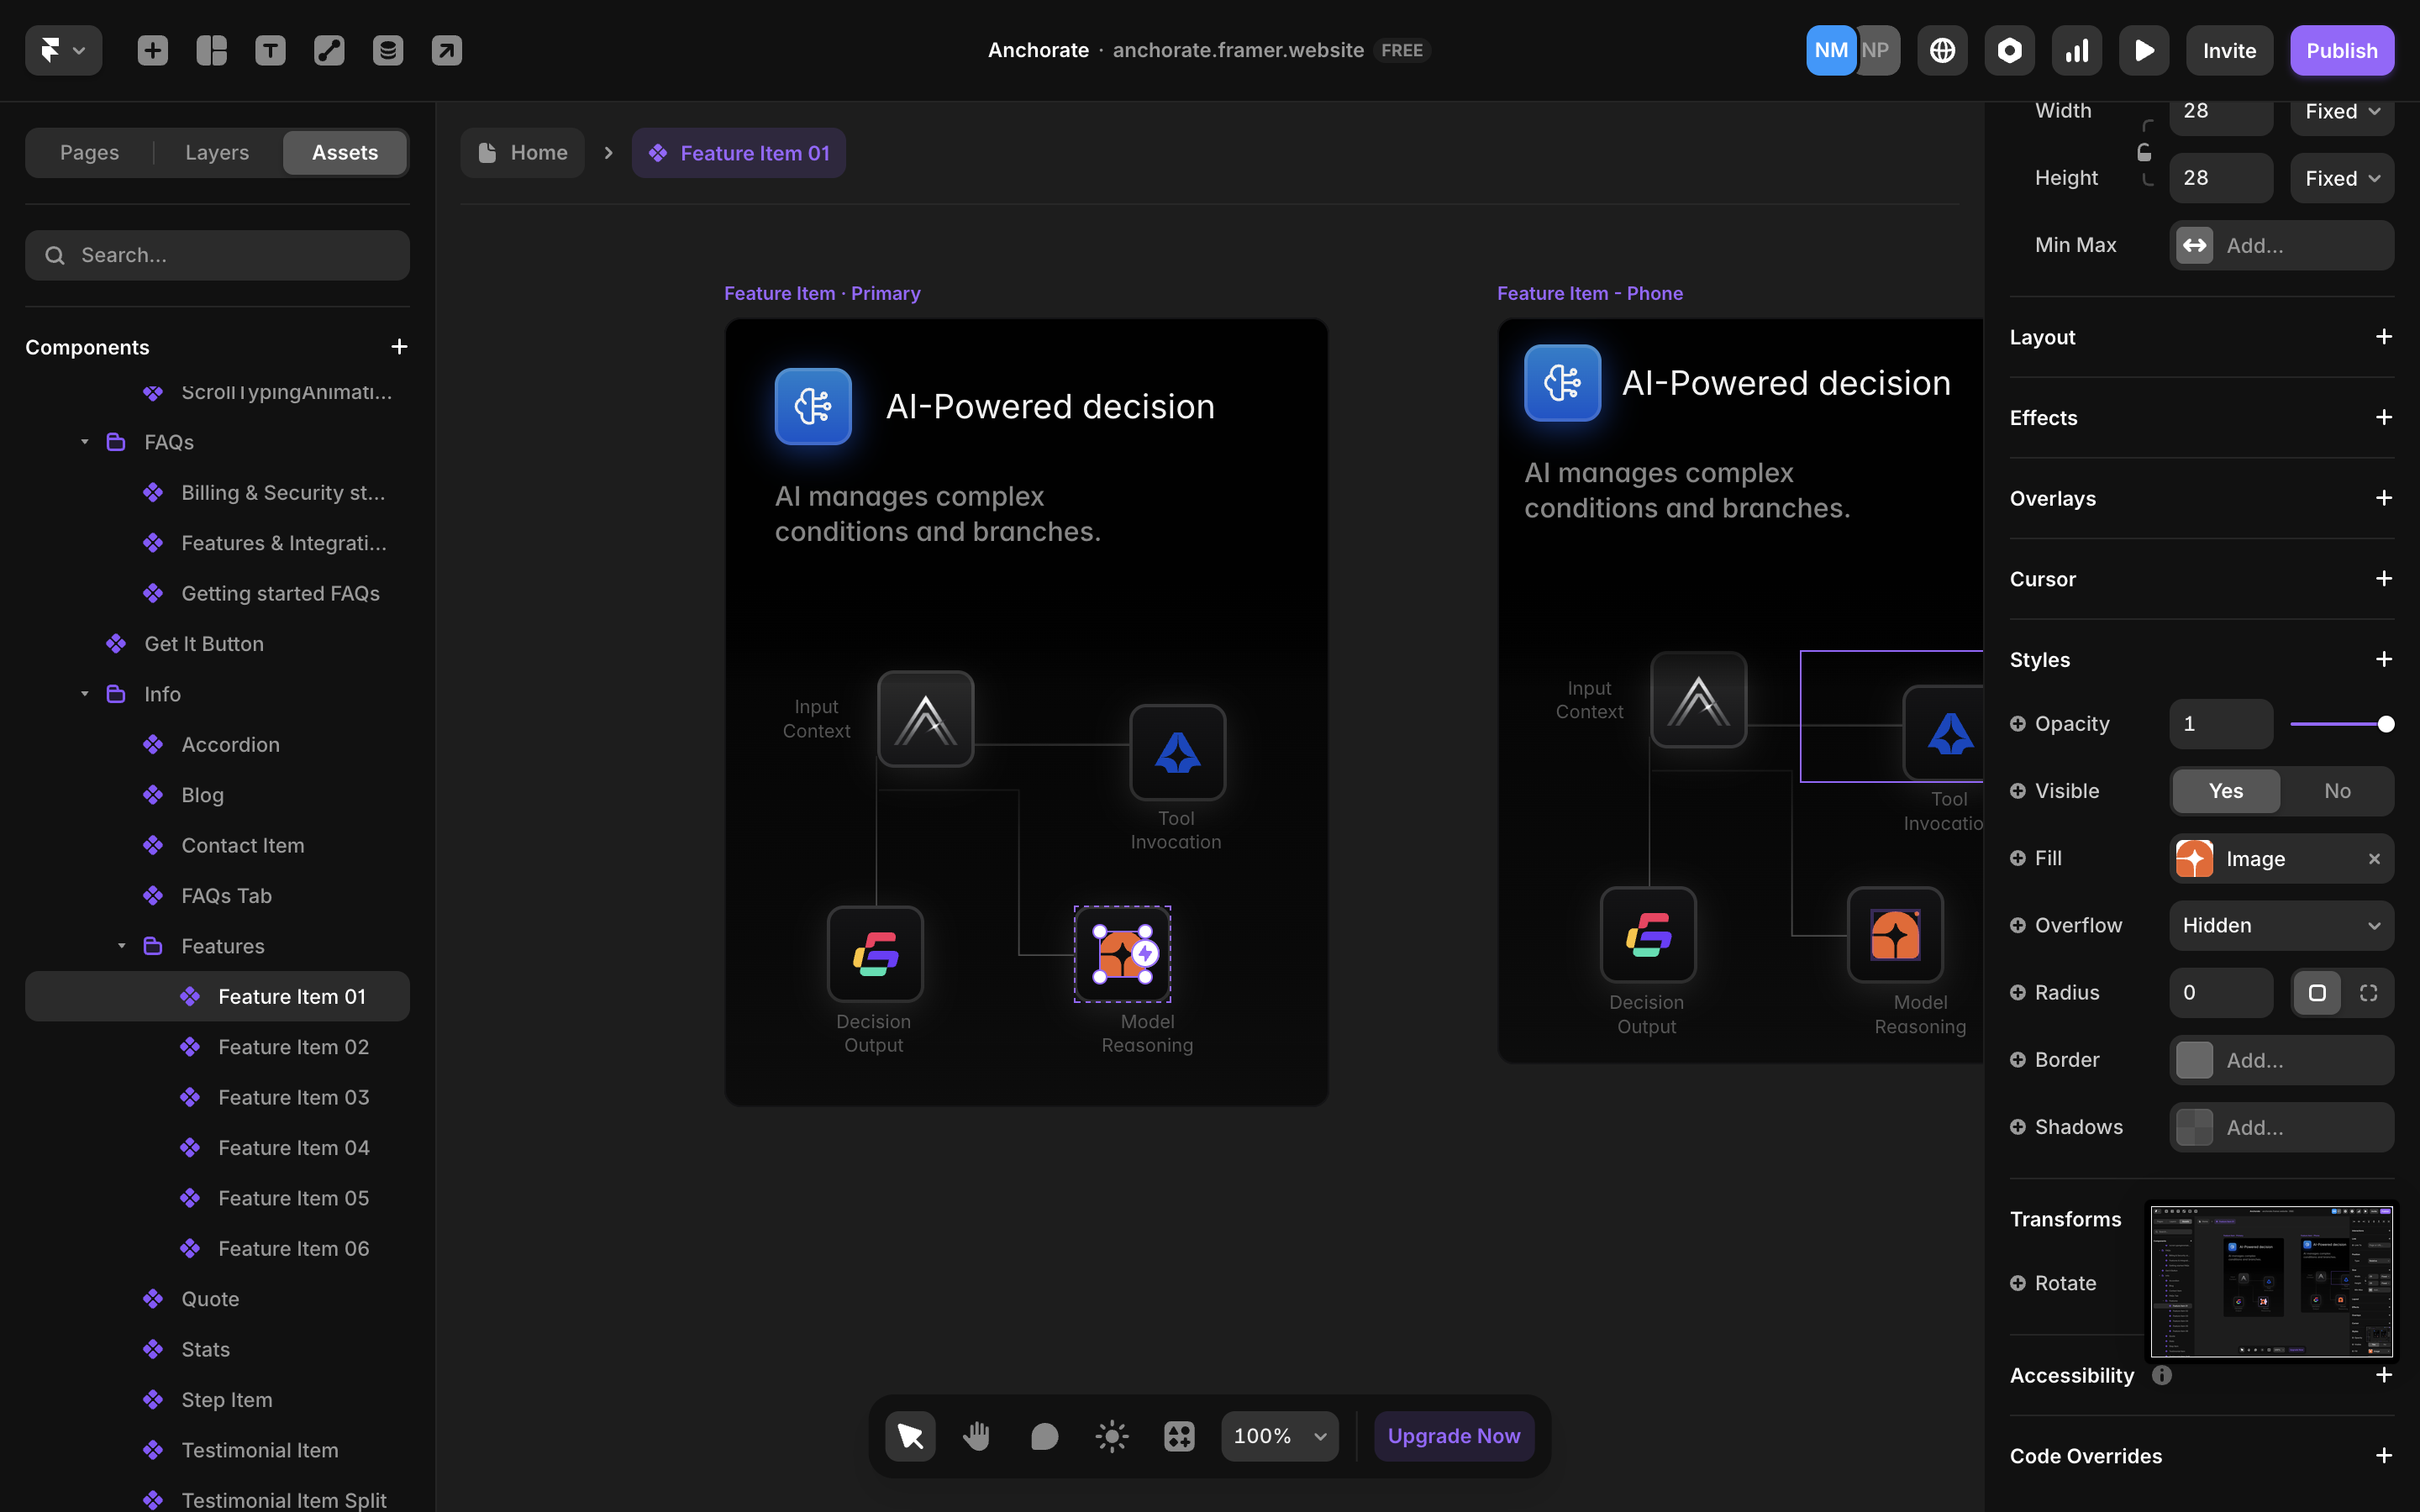Toggle per-corner radius option

coord(2368,993)
